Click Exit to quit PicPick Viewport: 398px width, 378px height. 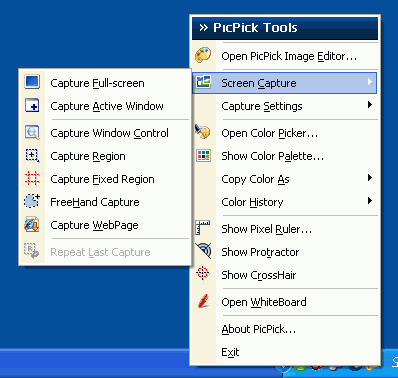coord(285,352)
